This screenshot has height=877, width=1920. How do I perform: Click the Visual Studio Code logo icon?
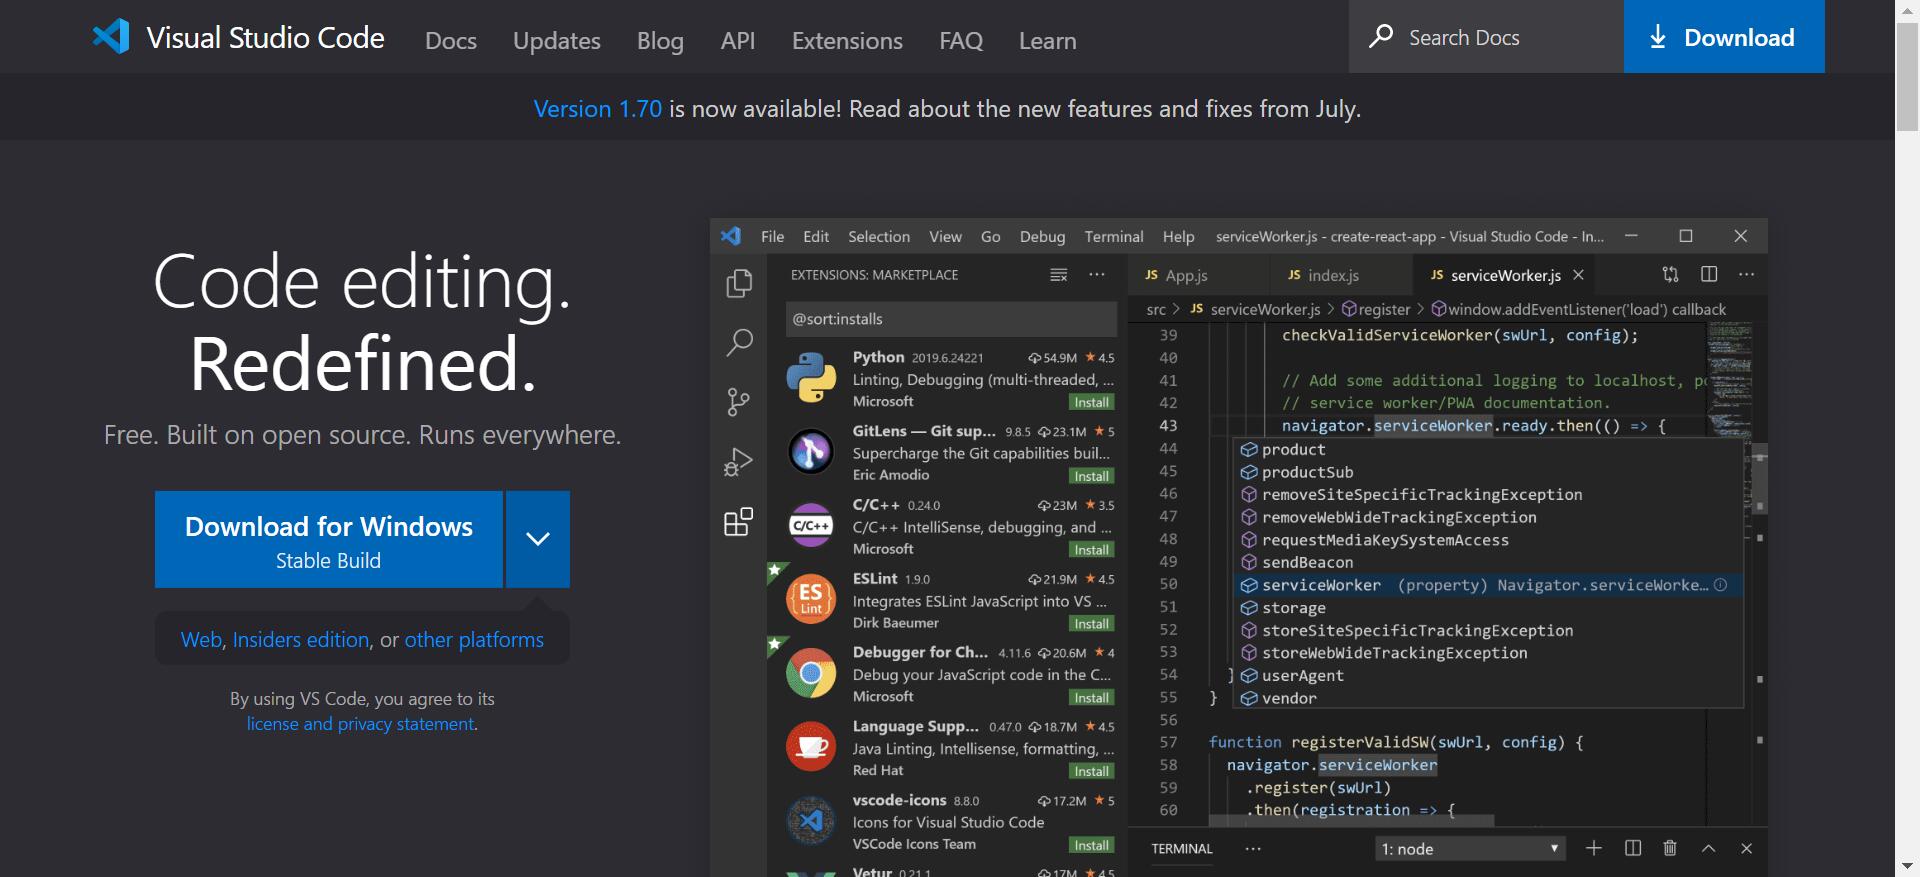111,37
